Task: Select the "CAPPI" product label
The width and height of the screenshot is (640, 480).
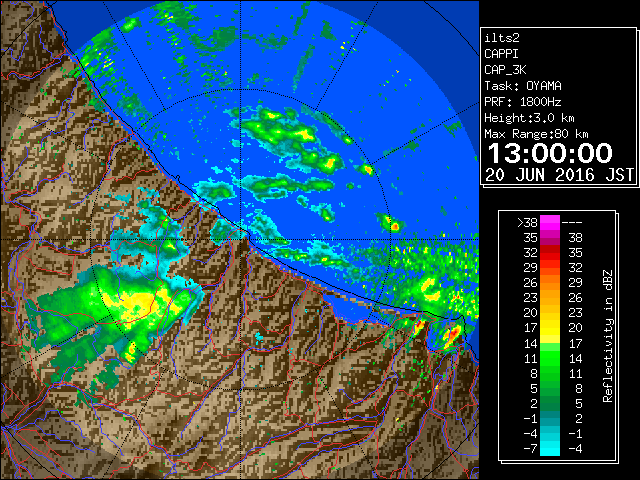Action: (501, 54)
